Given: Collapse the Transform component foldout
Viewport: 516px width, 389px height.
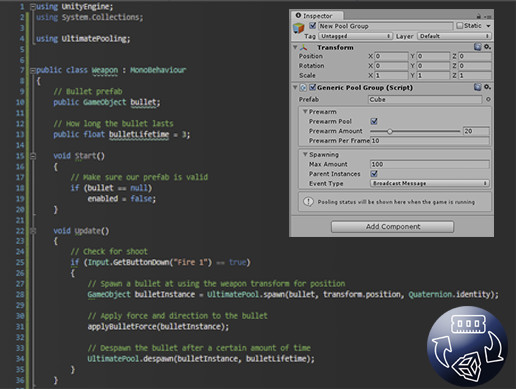Looking at the screenshot, I should (295, 47).
